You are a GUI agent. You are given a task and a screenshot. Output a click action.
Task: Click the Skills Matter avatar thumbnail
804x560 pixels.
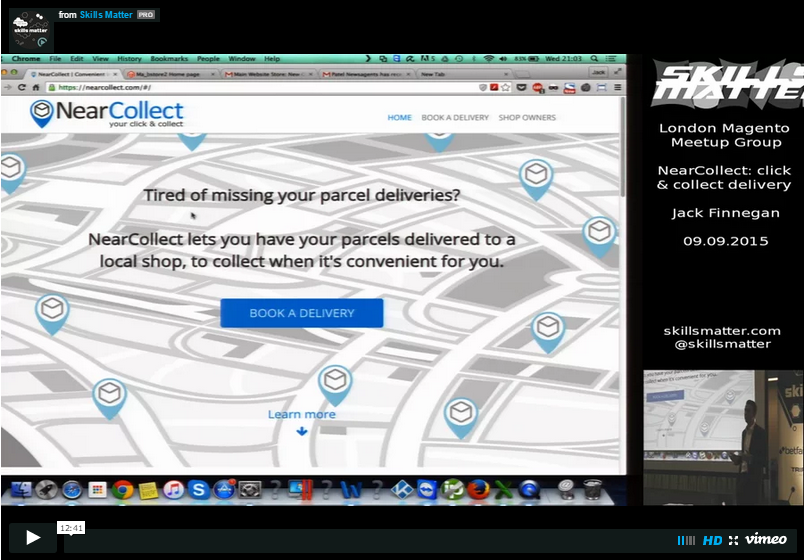[x=31, y=30]
